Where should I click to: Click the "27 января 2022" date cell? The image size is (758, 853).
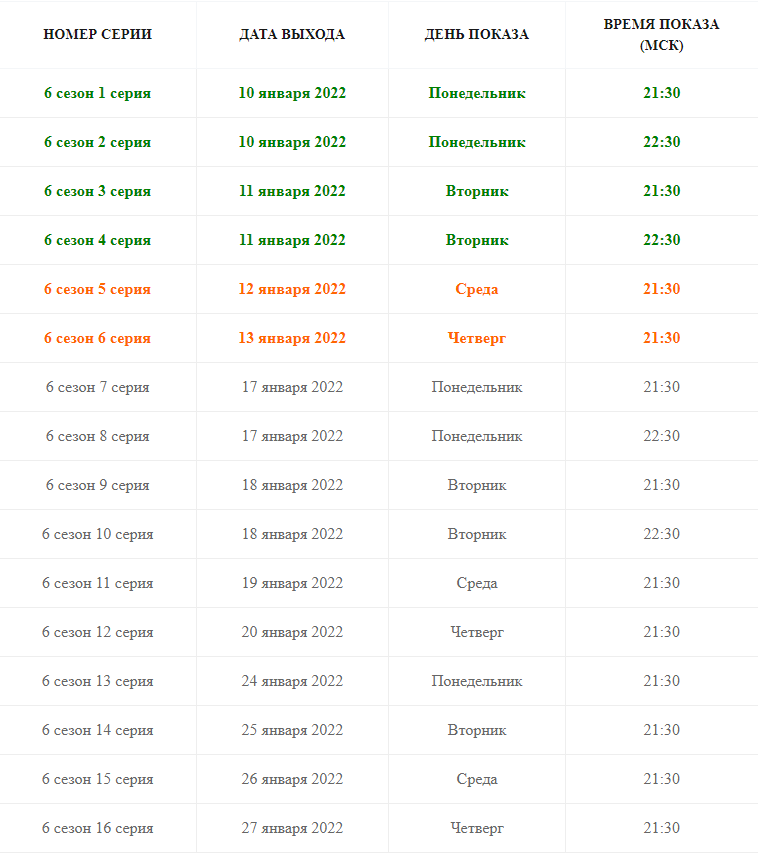coord(292,828)
